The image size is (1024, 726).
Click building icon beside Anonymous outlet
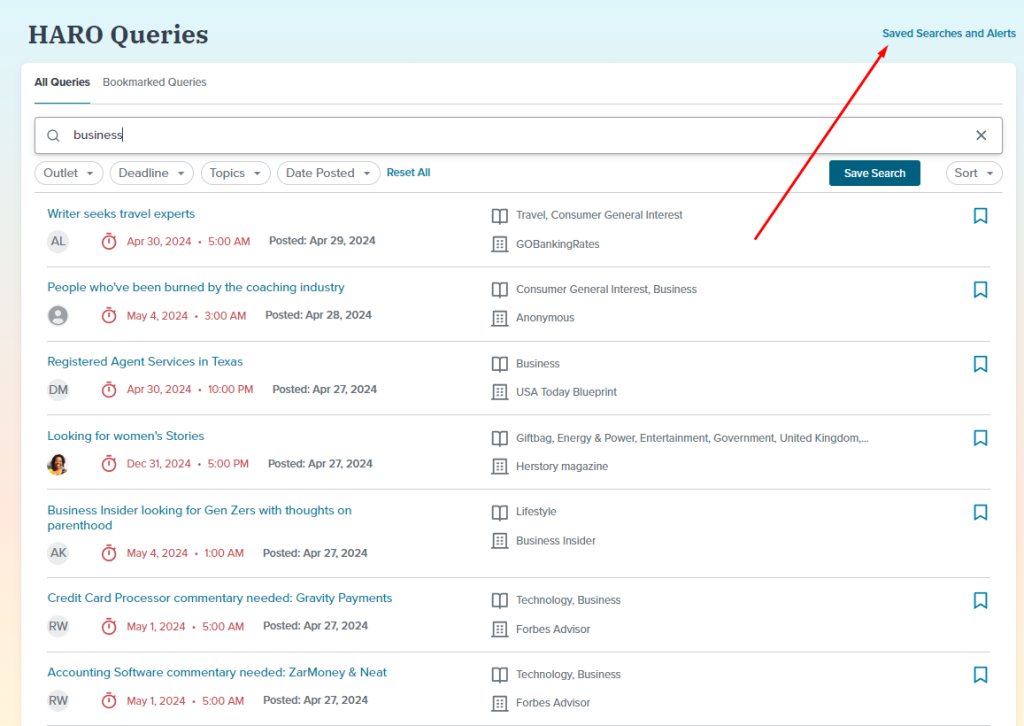[500, 318]
